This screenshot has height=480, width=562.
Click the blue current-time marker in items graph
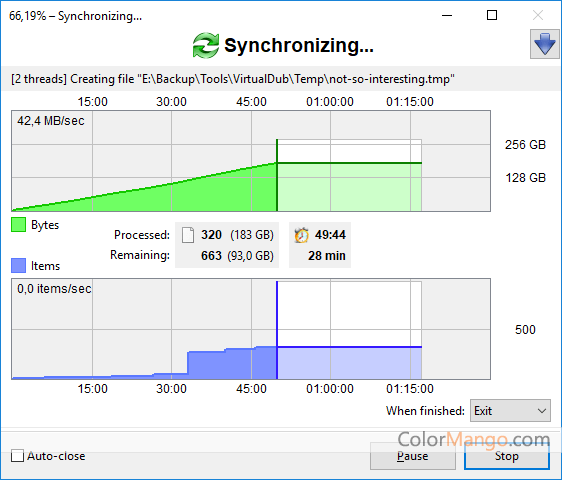coord(277,330)
